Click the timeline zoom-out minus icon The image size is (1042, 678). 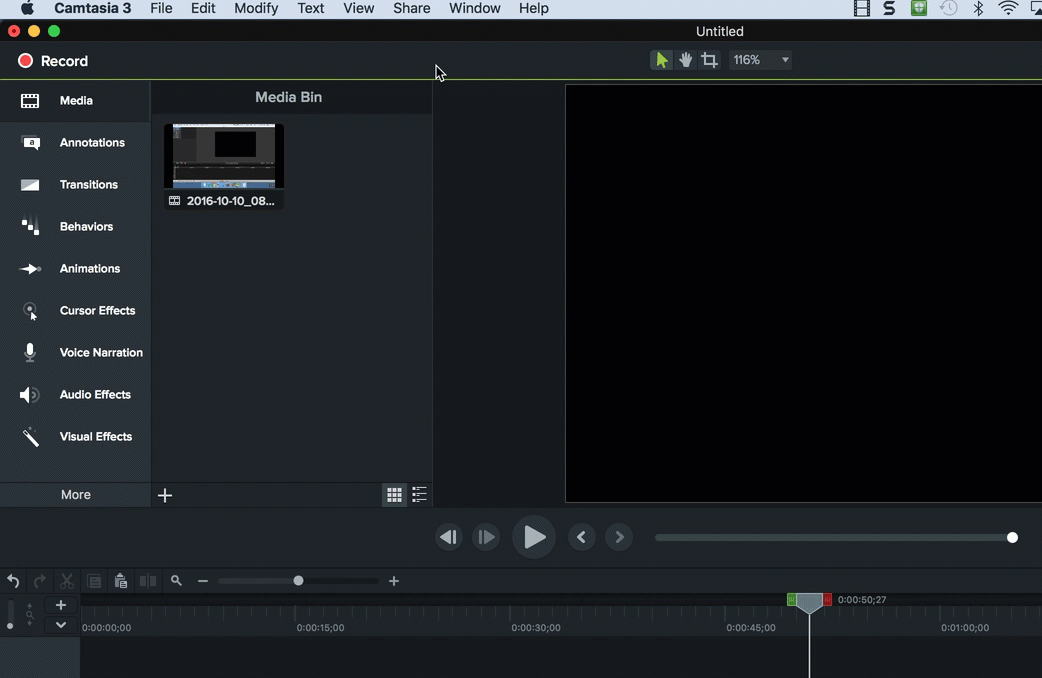click(203, 581)
